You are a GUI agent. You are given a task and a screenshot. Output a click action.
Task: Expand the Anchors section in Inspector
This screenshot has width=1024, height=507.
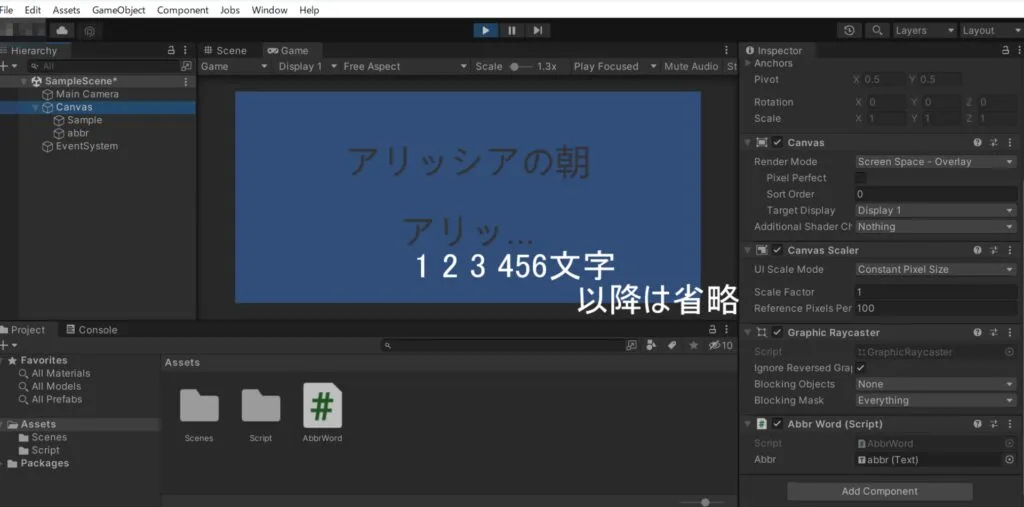(x=748, y=63)
